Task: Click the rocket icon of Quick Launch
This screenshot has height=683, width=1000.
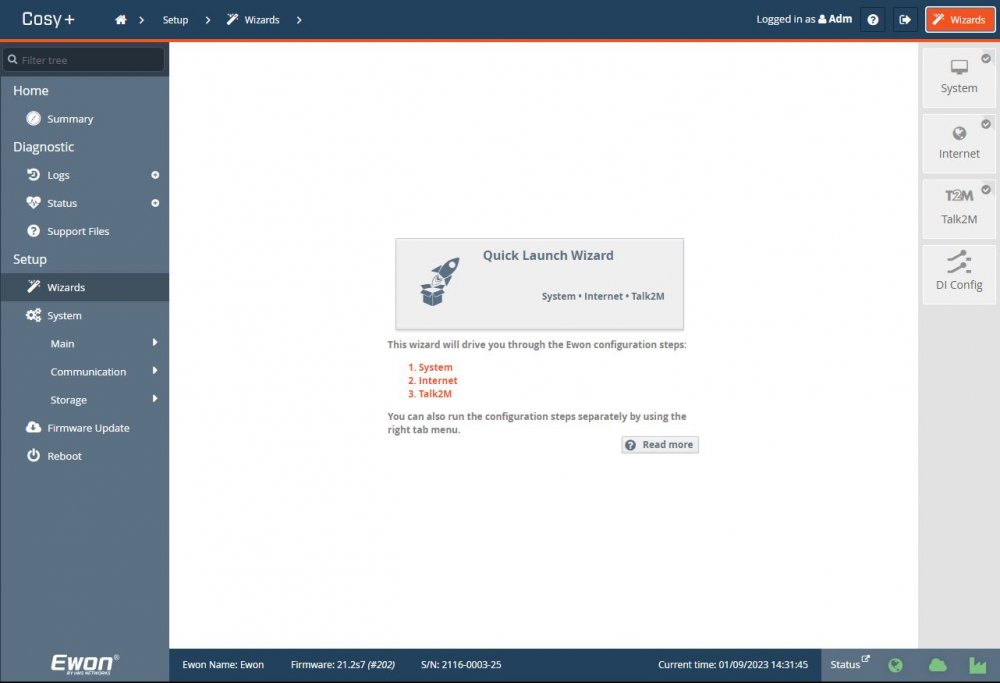Action: pyautogui.click(x=440, y=281)
